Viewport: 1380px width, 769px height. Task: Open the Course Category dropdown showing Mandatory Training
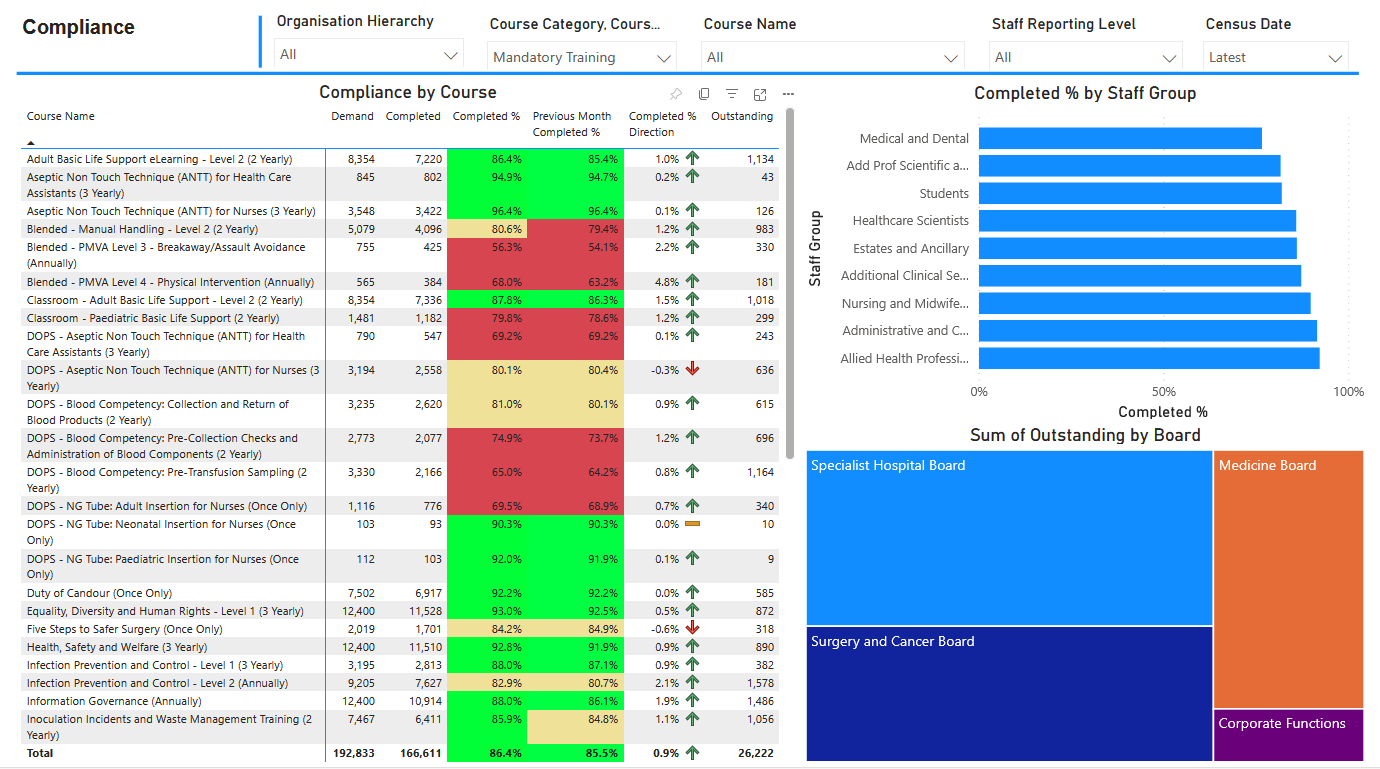tap(582, 57)
